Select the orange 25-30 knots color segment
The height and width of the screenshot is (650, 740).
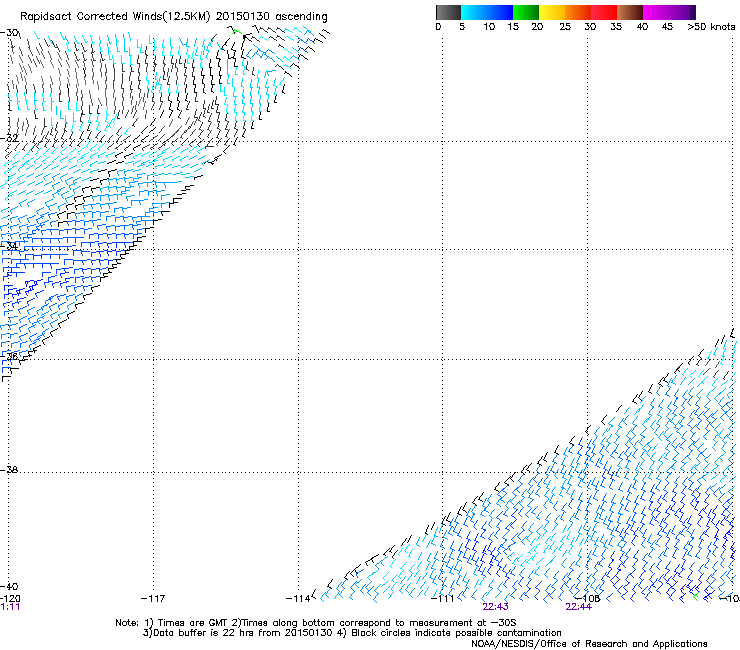pyautogui.click(x=578, y=12)
